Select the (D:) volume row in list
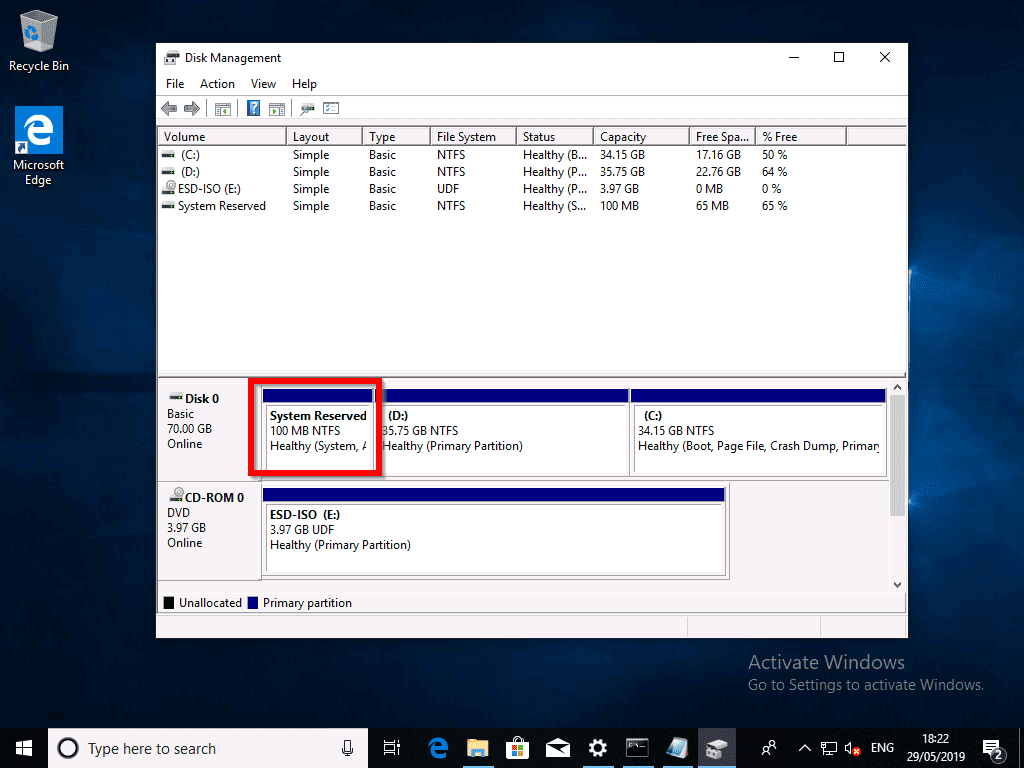The image size is (1024, 768). pyautogui.click(x=502, y=172)
